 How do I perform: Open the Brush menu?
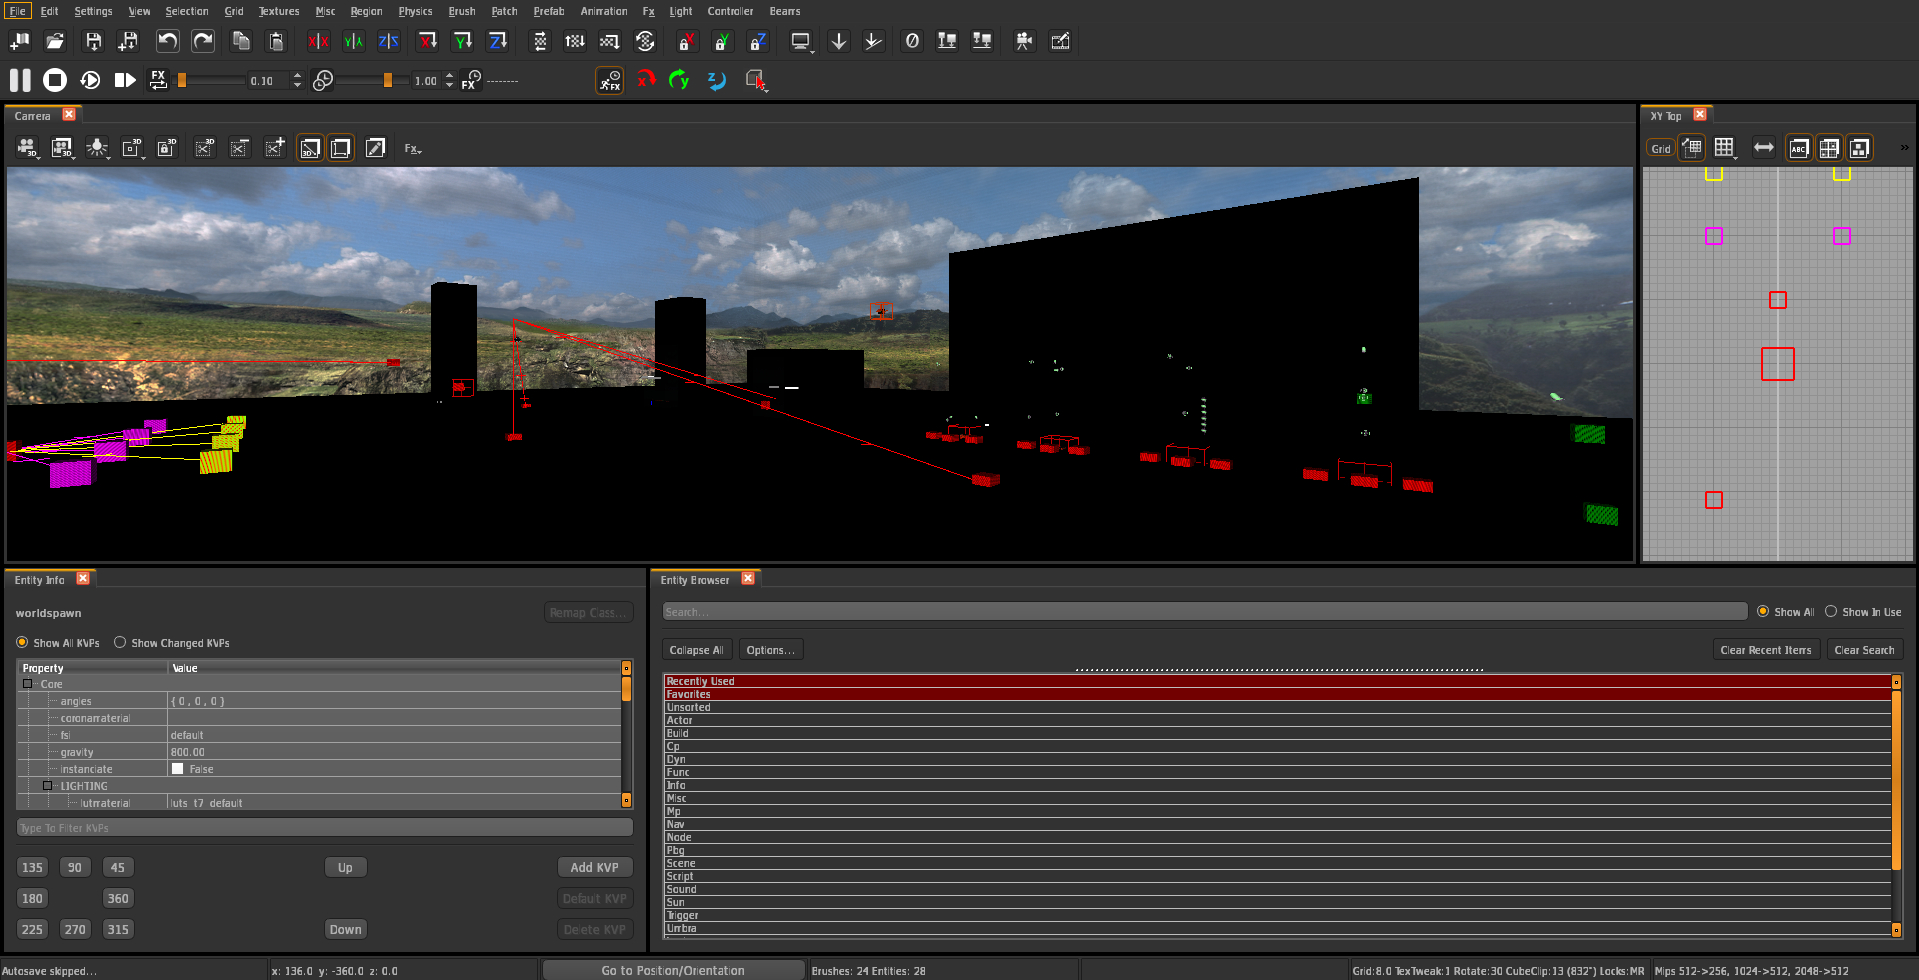(461, 11)
